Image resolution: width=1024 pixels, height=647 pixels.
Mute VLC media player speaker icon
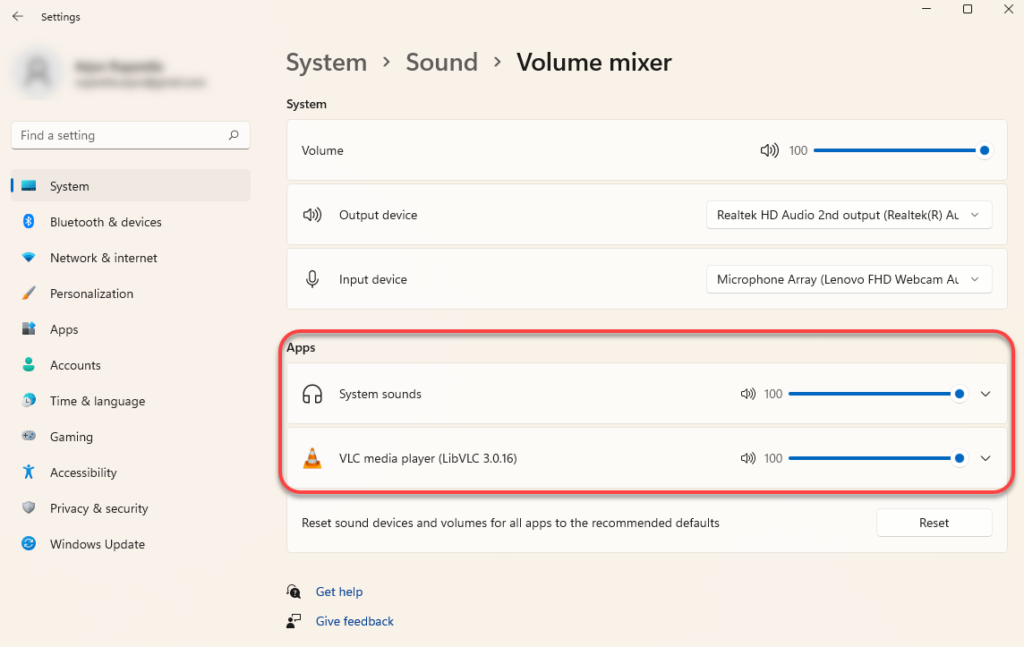[748, 458]
